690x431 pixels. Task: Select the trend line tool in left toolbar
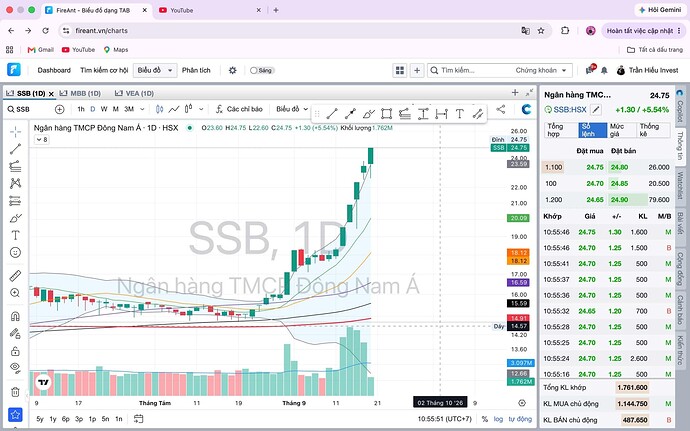click(x=15, y=149)
